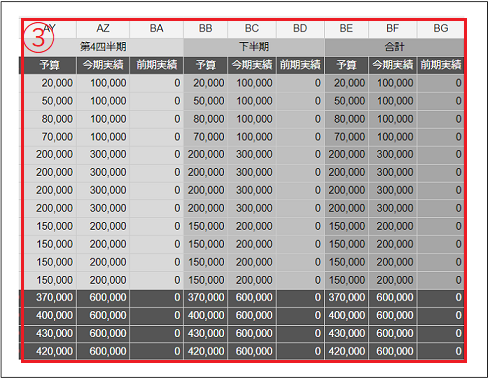Select the 430,000 cell in column AY
This screenshot has width=490, height=379.
[x=50, y=334]
